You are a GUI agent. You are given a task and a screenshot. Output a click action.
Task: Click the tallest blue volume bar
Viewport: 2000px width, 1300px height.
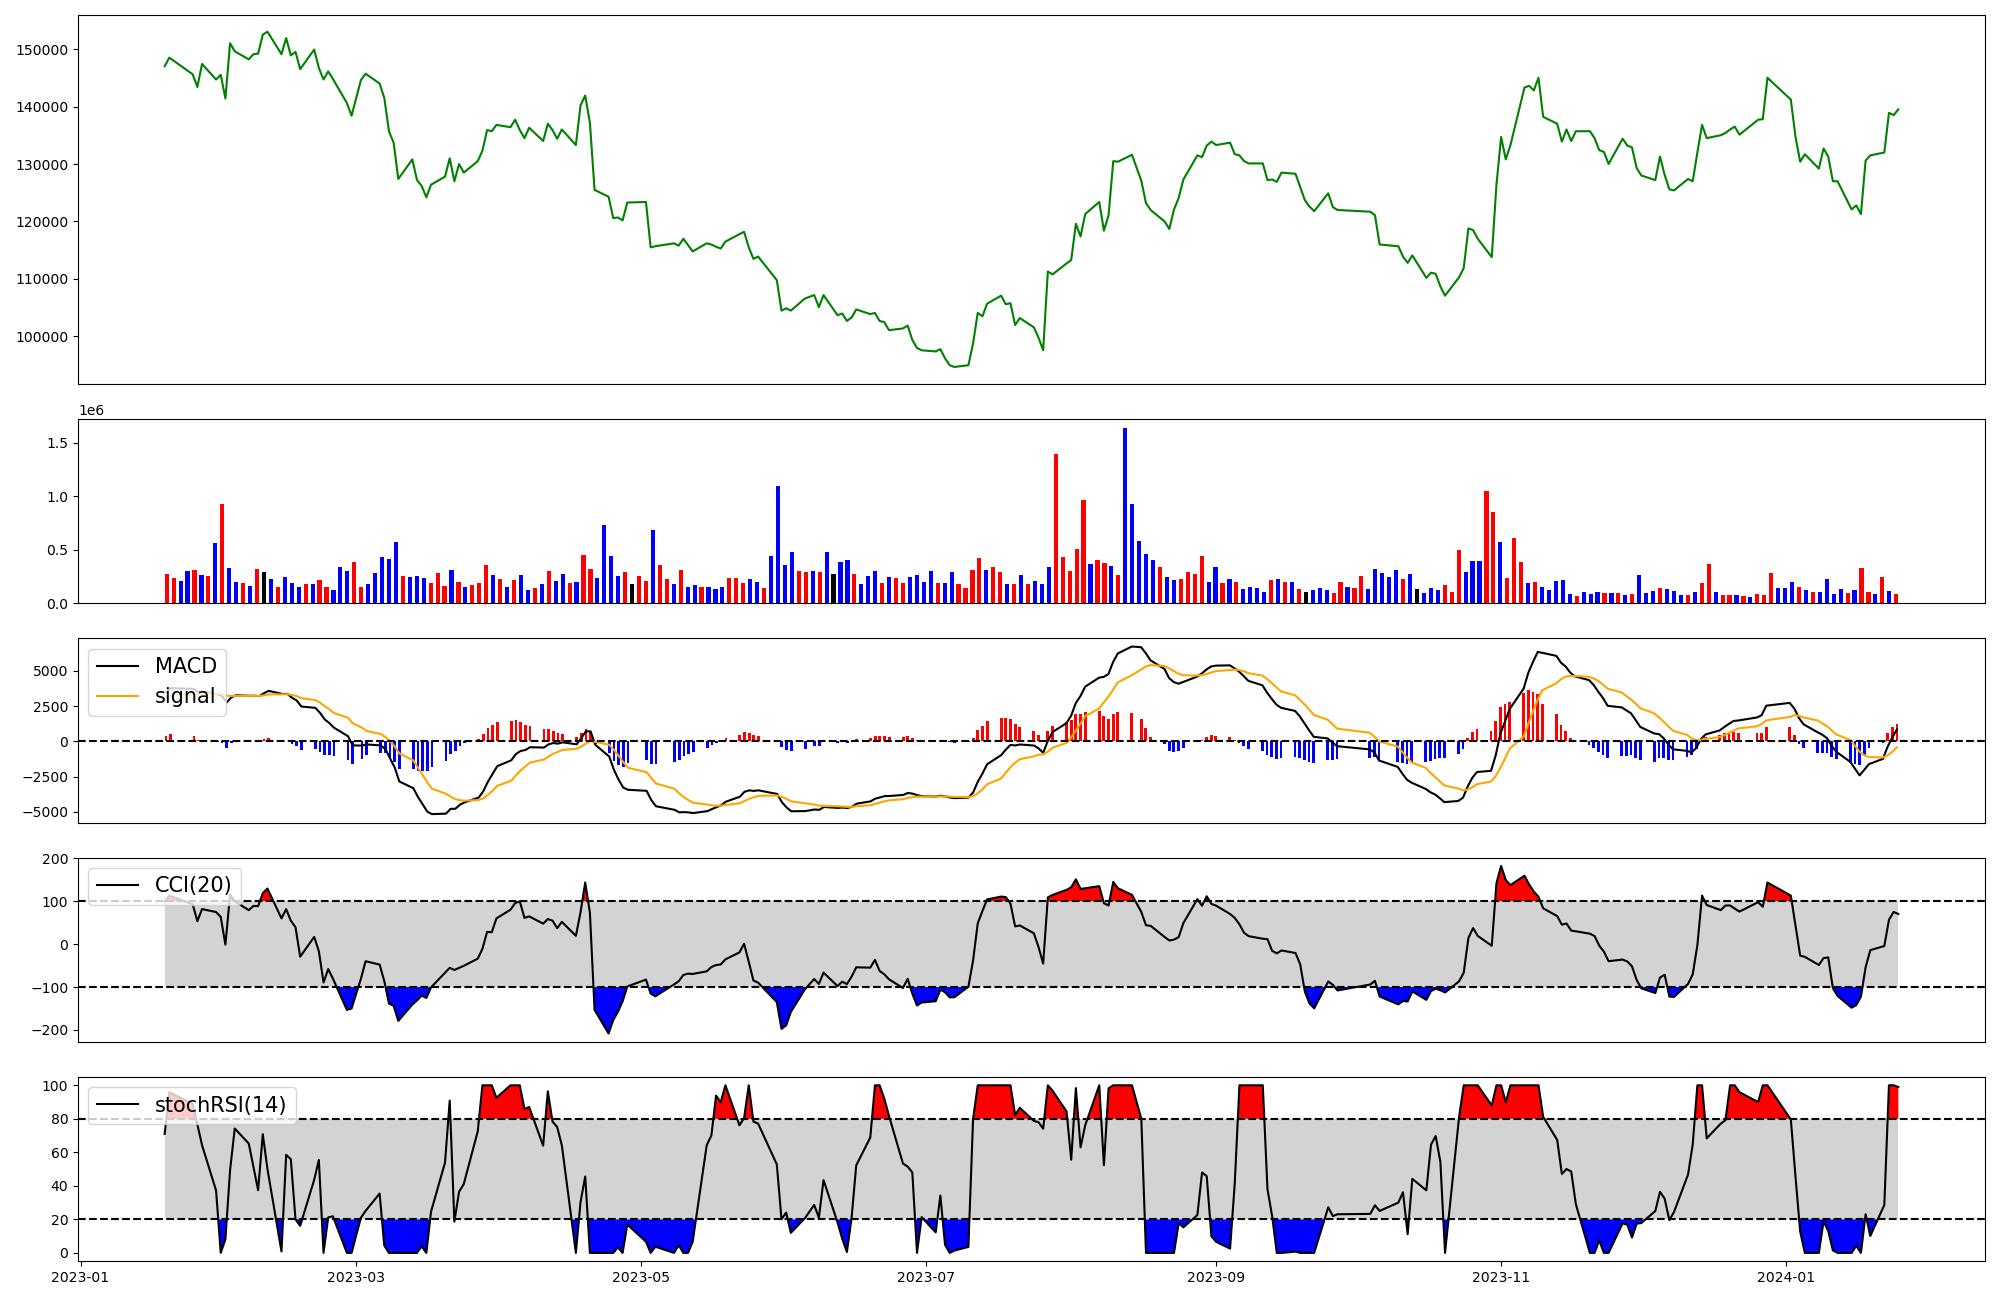click(1125, 515)
